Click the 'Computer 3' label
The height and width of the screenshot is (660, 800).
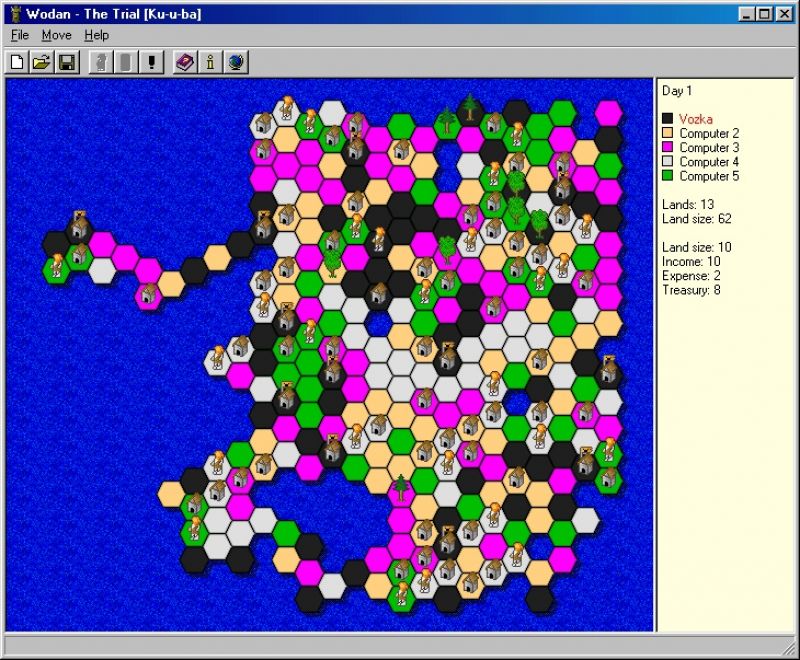(x=709, y=148)
